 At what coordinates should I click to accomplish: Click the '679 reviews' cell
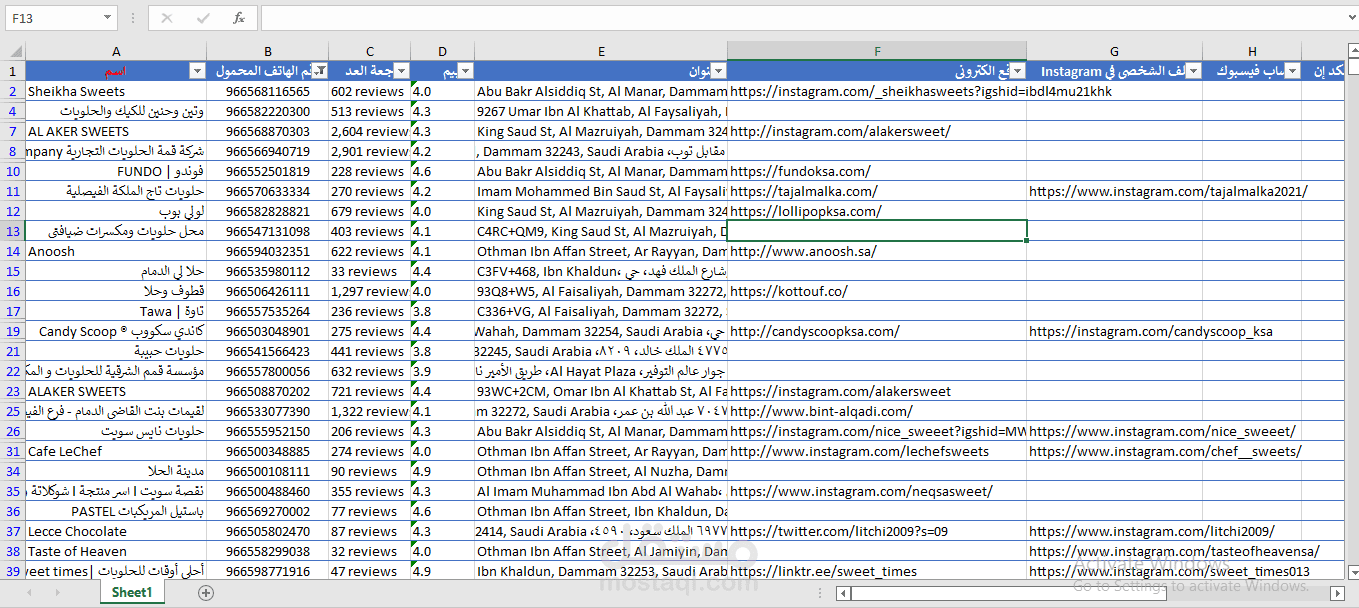369,211
